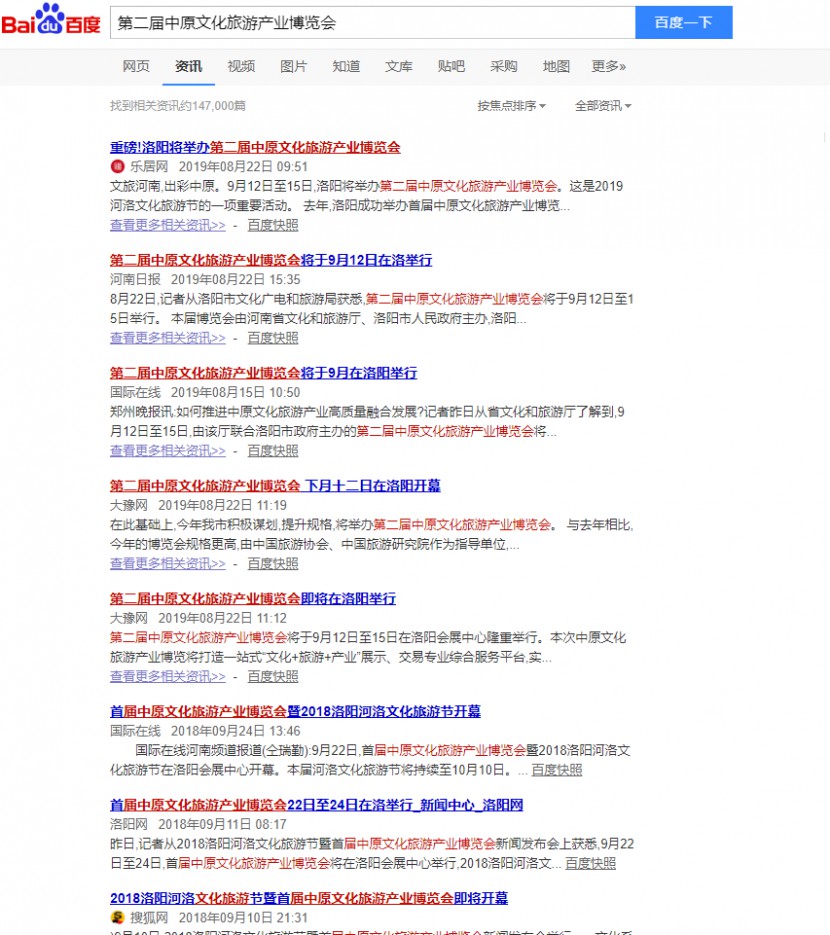Open the 贴吧 tab

pyautogui.click(x=451, y=67)
